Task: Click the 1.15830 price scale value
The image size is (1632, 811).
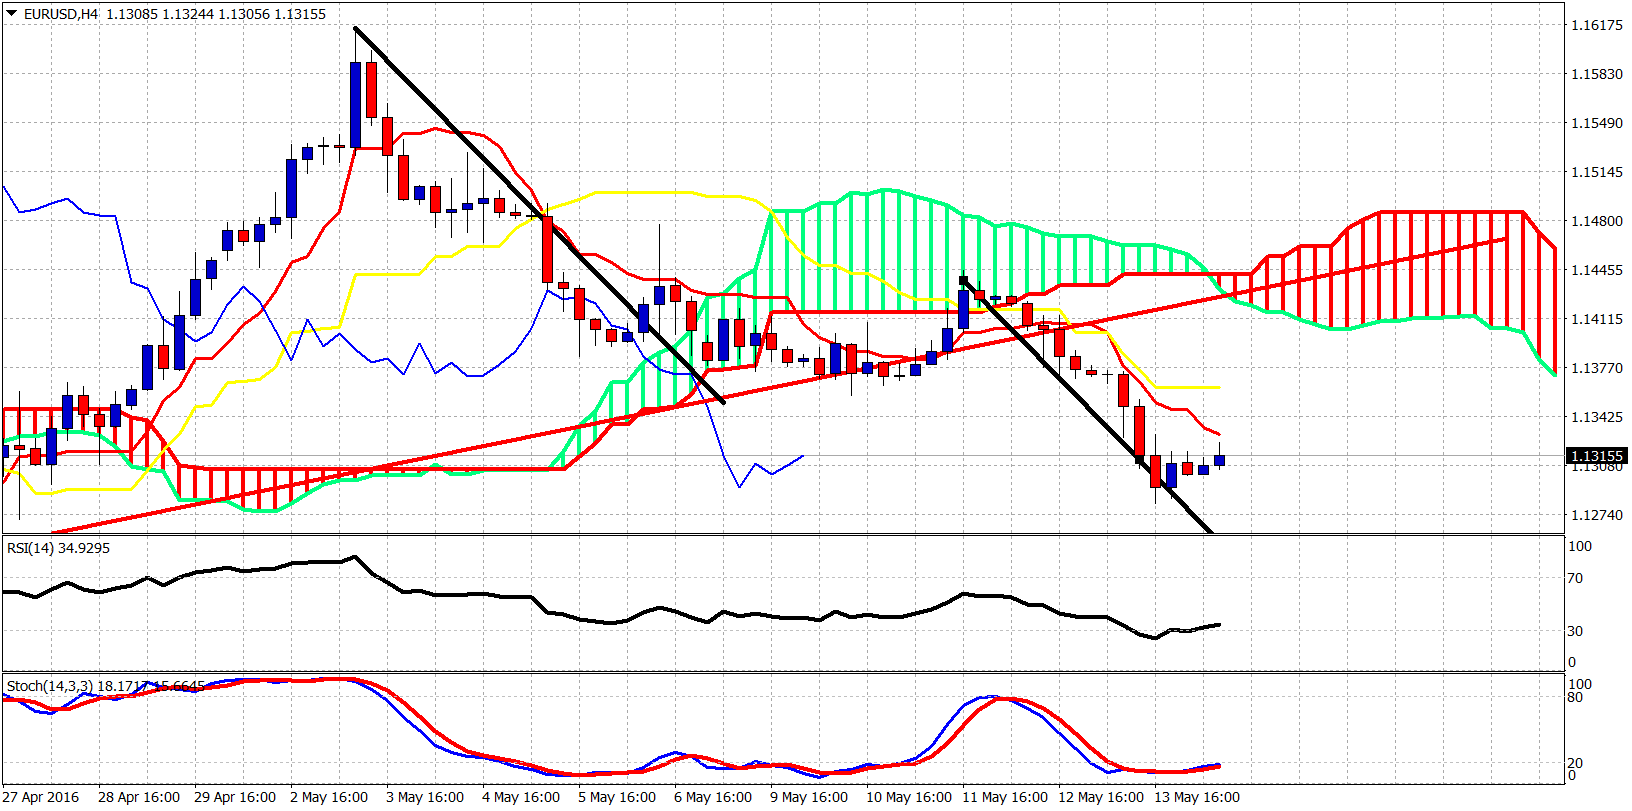Action: point(1597,74)
